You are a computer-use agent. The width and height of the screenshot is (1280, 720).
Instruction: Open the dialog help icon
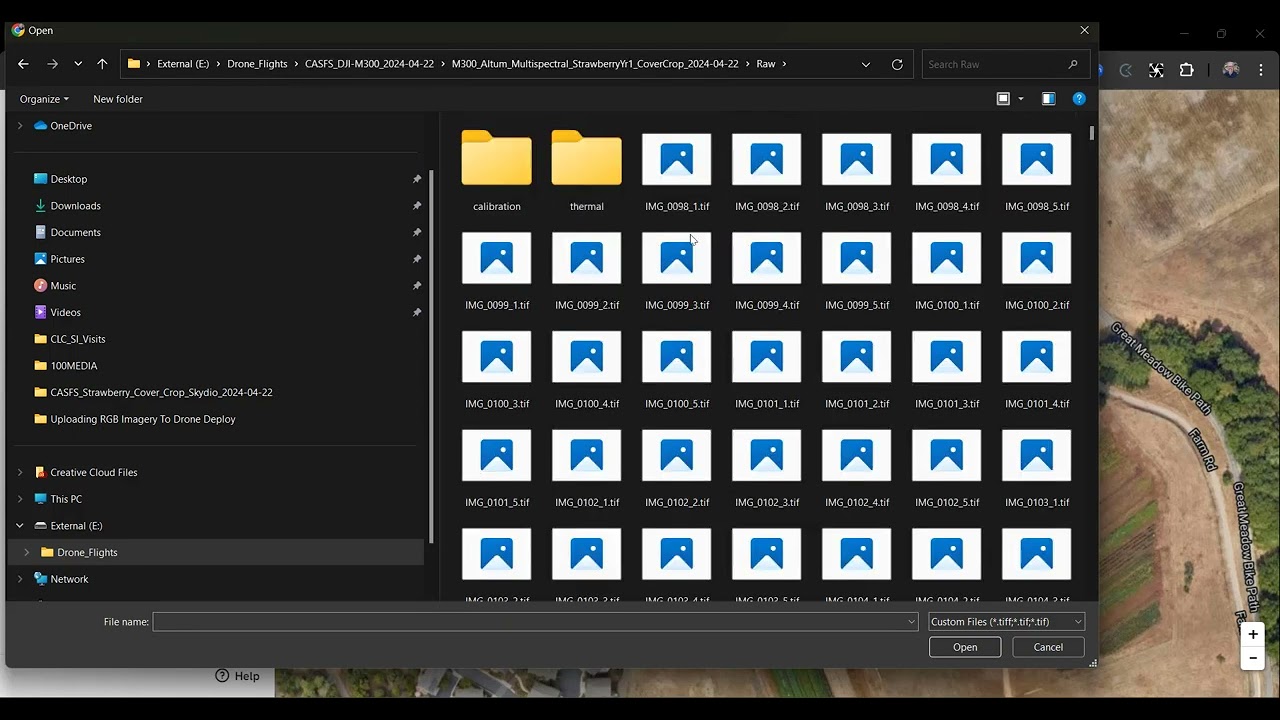1079,99
